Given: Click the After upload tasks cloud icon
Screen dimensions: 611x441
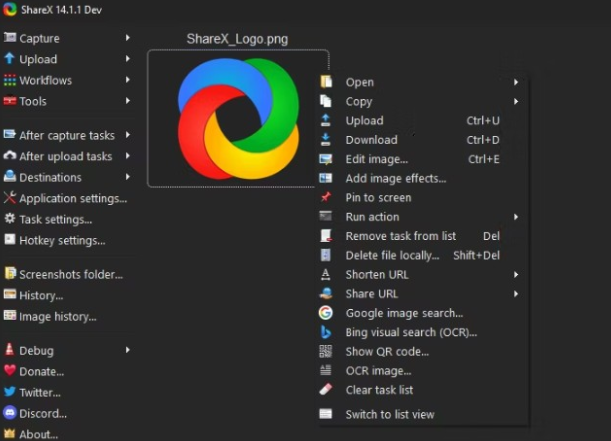Looking at the screenshot, I should (10, 156).
